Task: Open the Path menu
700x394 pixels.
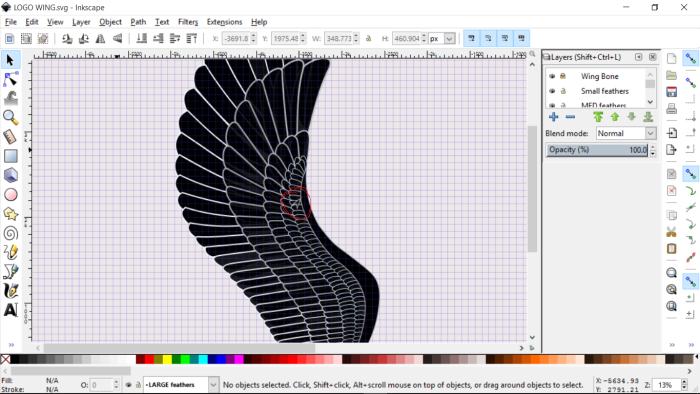Action: tap(138, 22)
